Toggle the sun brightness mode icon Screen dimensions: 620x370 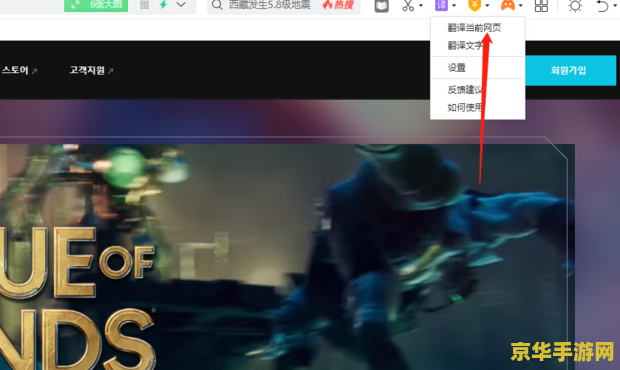pos(575,6)
